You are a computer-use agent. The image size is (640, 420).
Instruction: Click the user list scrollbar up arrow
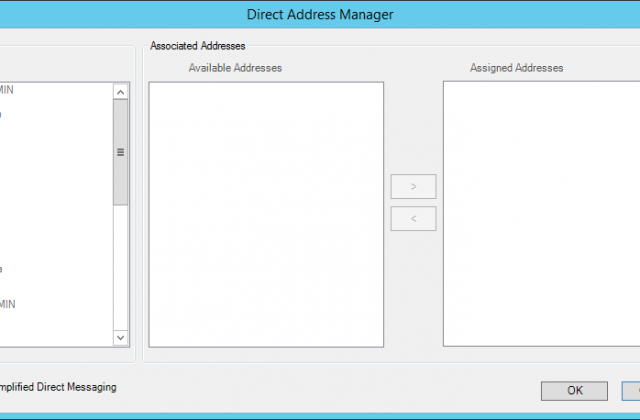pyautogui.click(x=121, y=92)
